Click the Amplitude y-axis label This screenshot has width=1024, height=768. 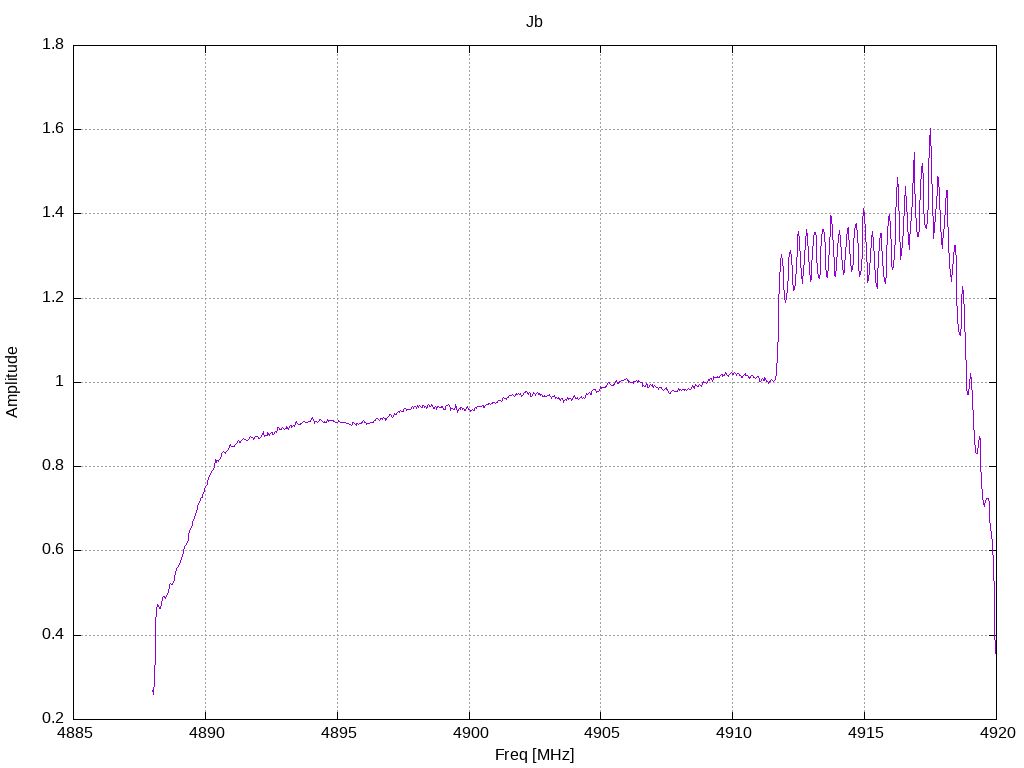(12, 382)
